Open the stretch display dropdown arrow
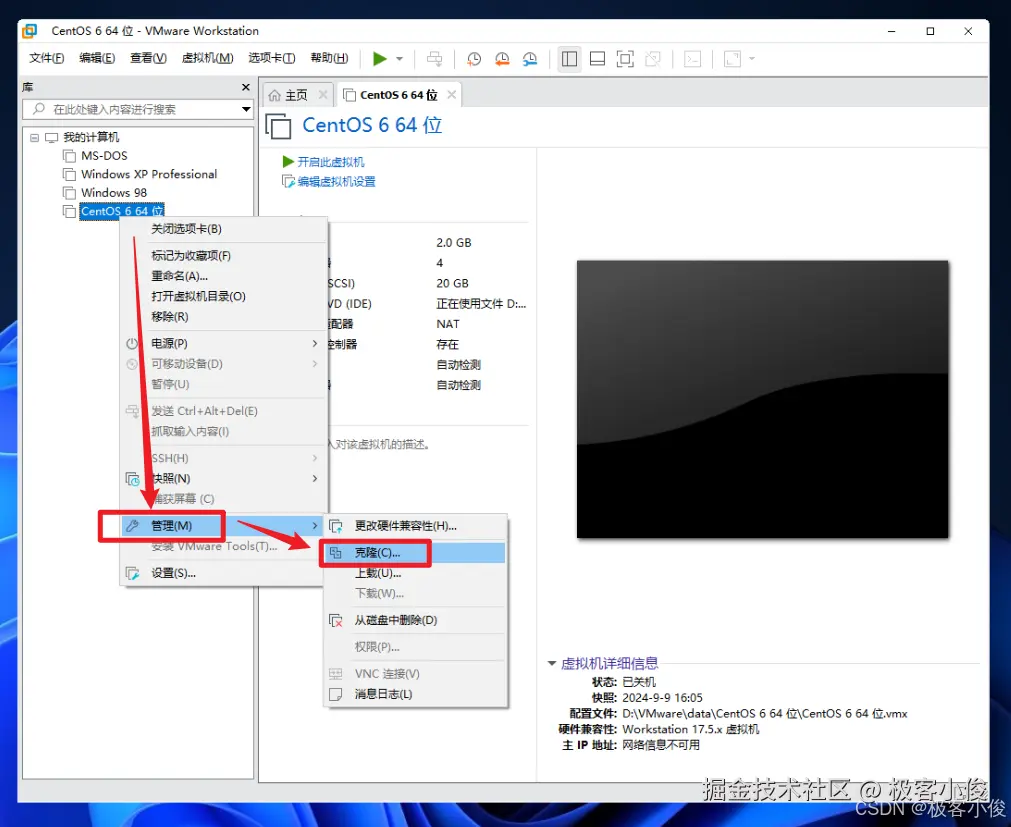 pyautogui.click(x=752, y=59)
